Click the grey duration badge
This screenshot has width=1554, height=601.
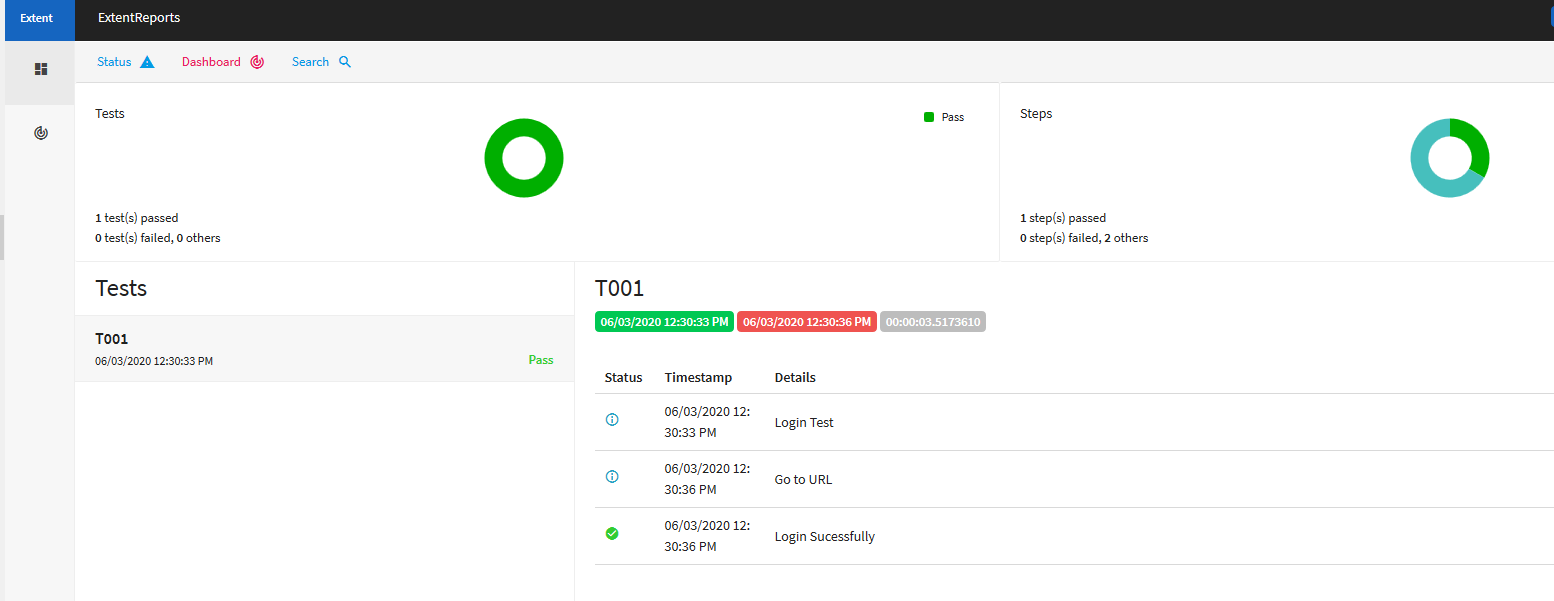[933, 322]
